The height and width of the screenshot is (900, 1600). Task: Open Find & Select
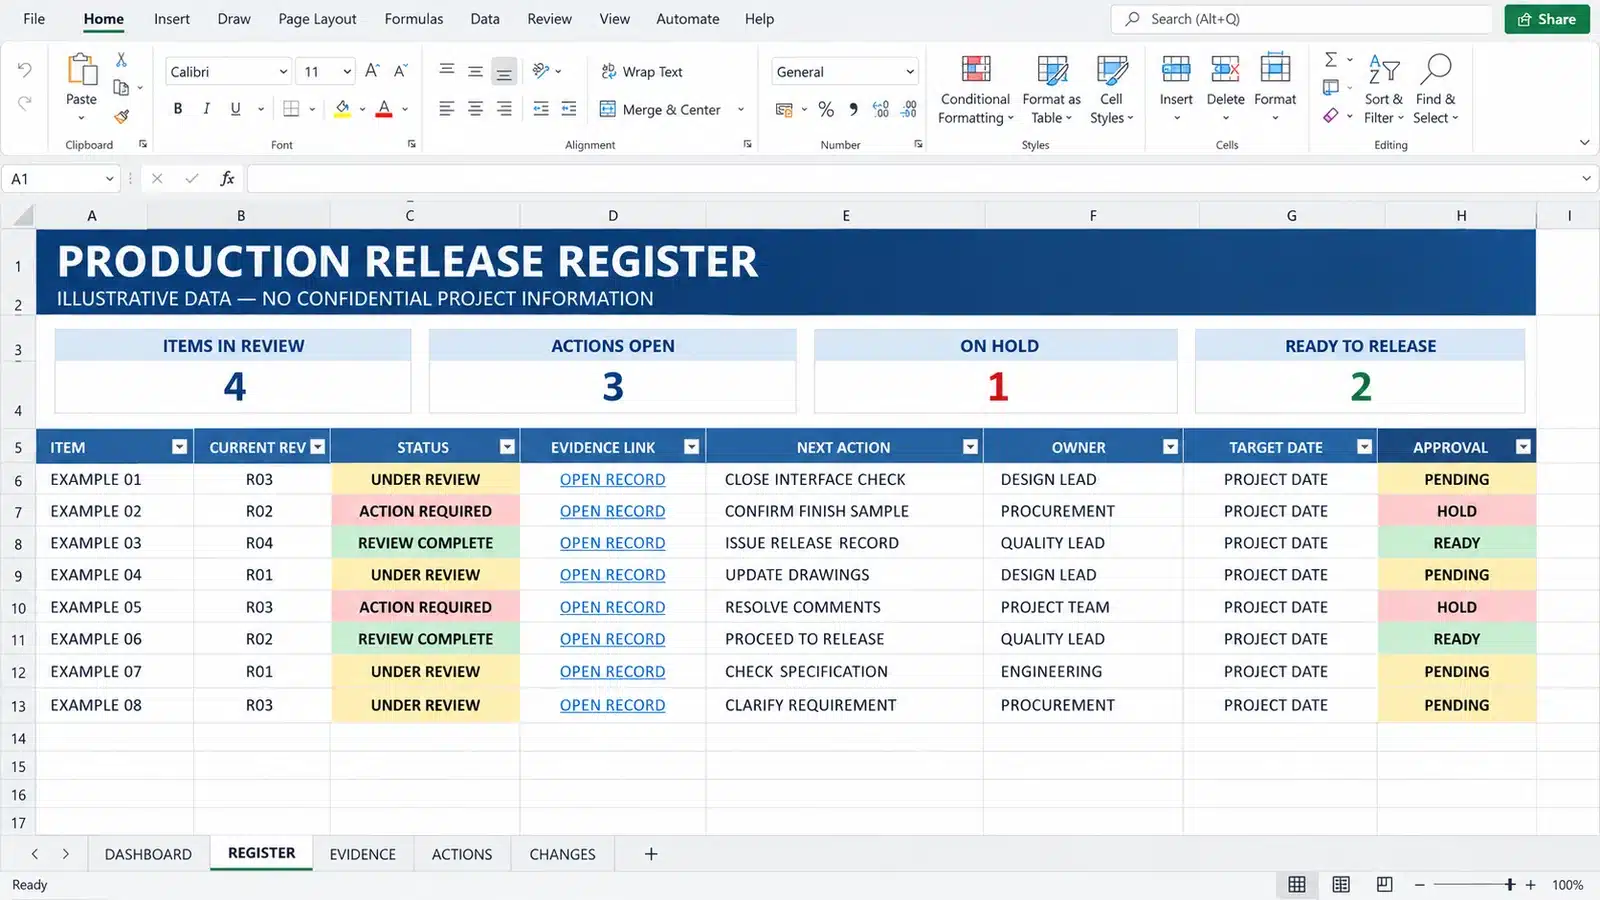(1436, 90)
